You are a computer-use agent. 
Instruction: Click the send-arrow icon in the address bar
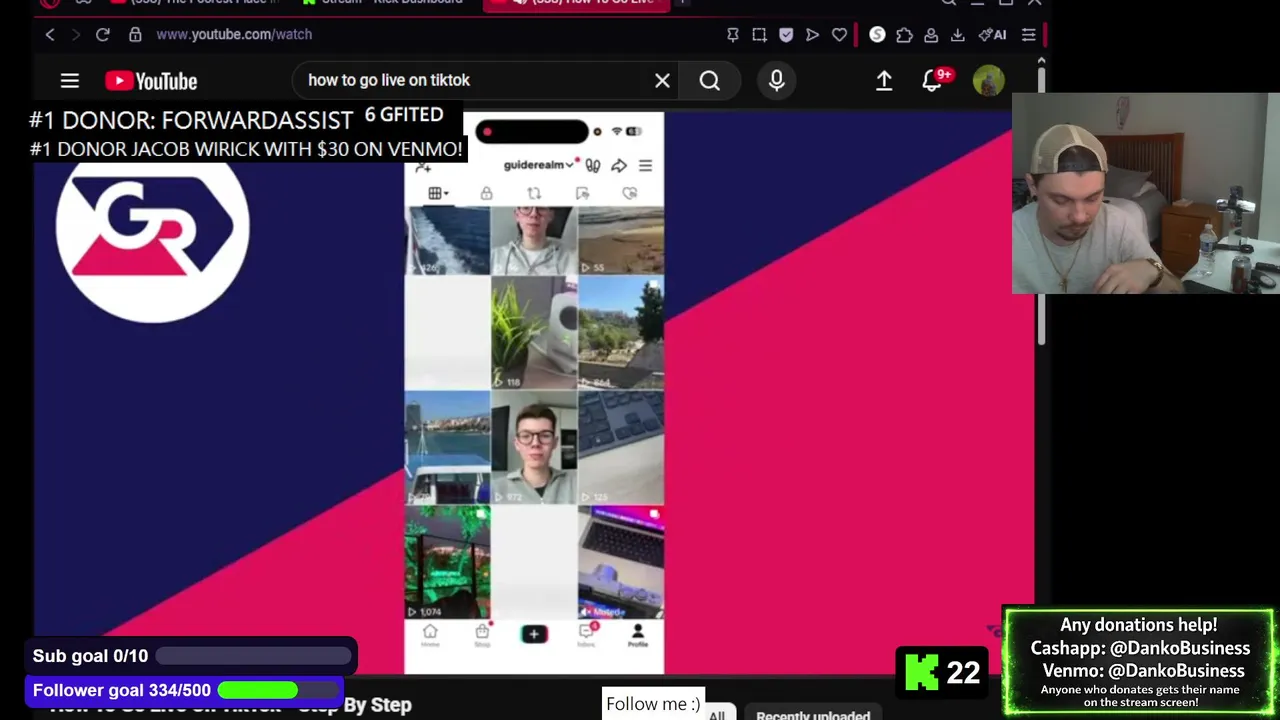click(812, 34)
